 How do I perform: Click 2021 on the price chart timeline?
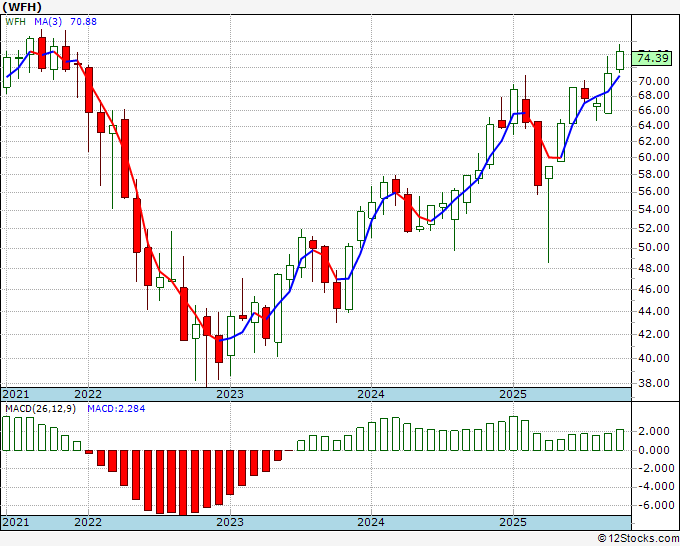[x=16, y=394]
